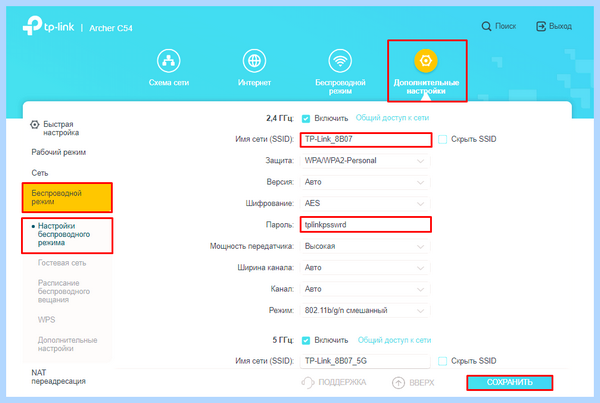Open the Шифрование dropdown showing AES
600x403 pixels.
365,204
